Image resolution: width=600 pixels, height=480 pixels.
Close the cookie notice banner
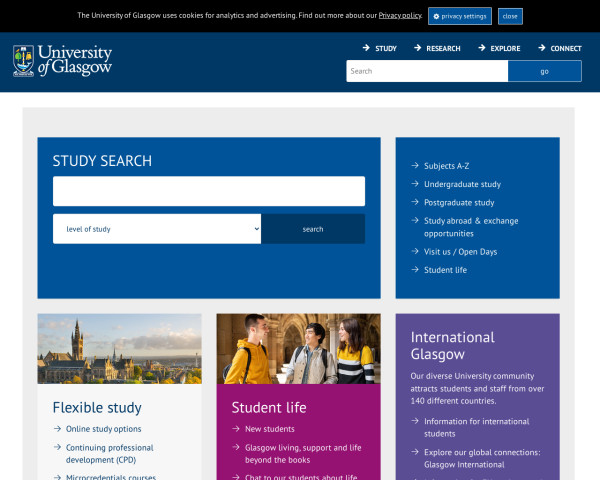point(510,16)
